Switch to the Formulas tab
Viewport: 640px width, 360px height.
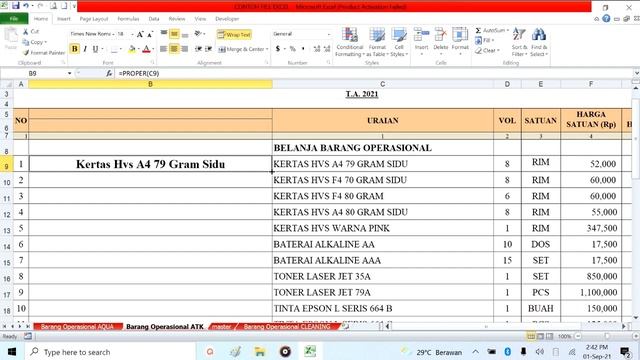click(128, 19)
